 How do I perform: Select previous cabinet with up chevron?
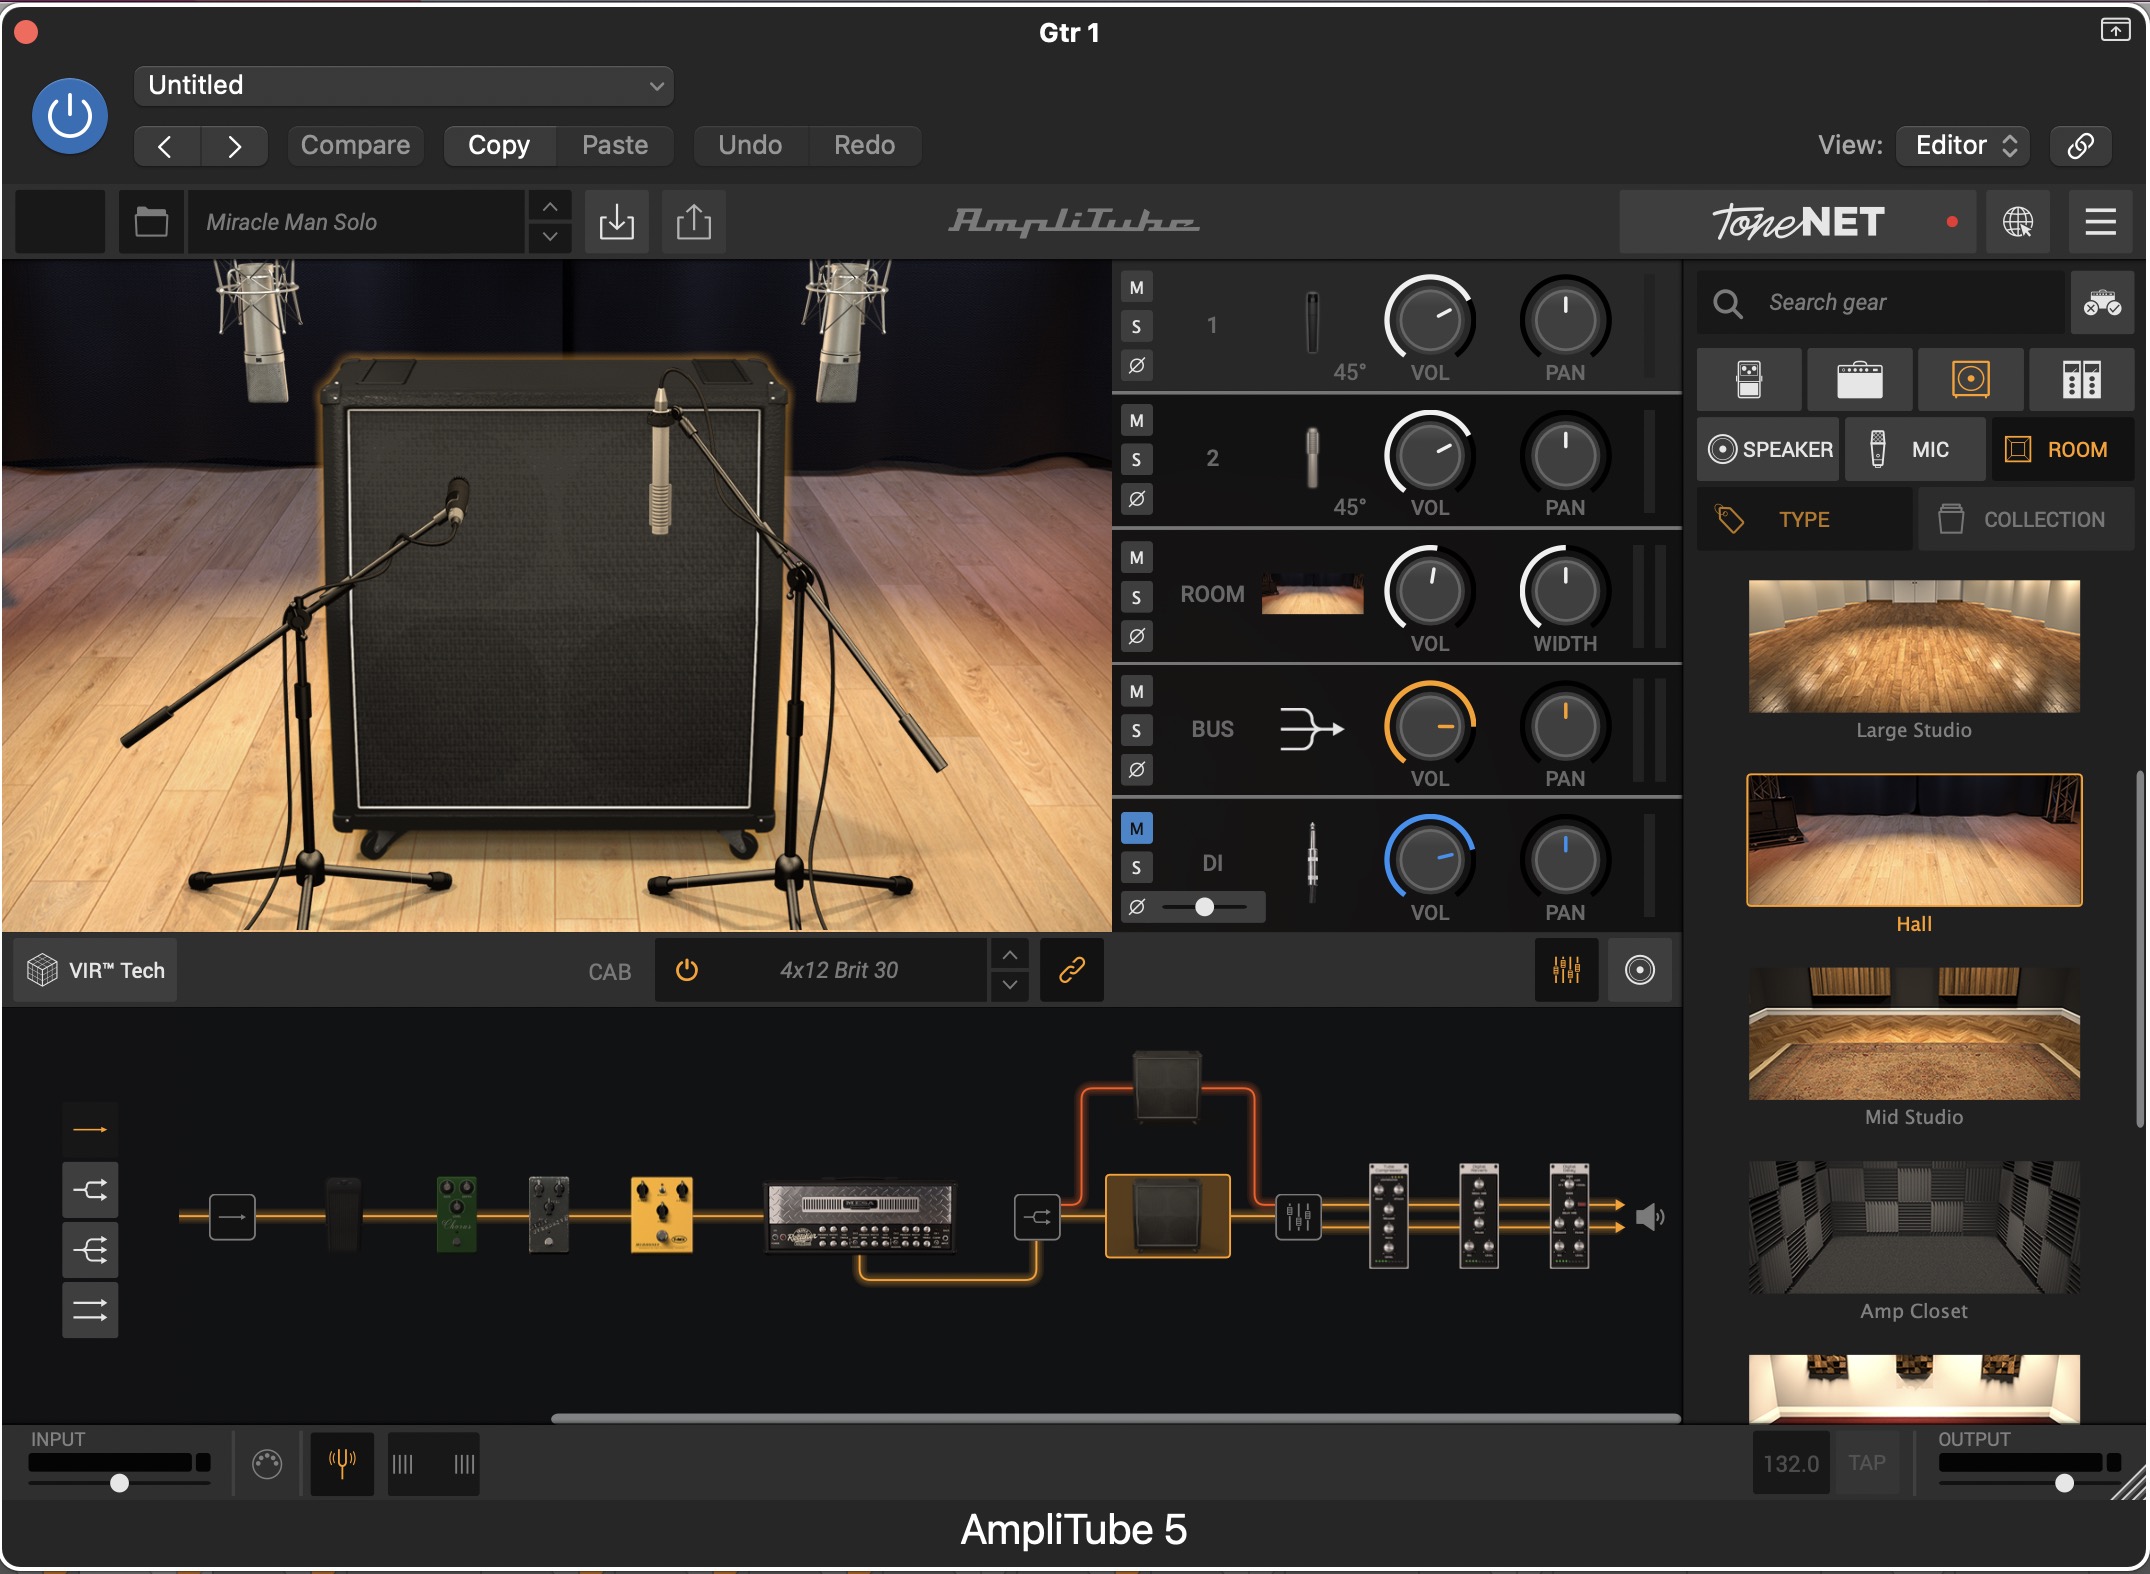pyautogui.click(x=1010, y=955)
